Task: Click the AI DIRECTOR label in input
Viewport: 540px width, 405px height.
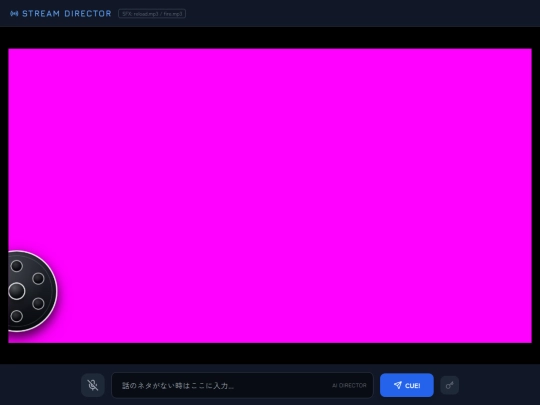Action: click(349, 385)
